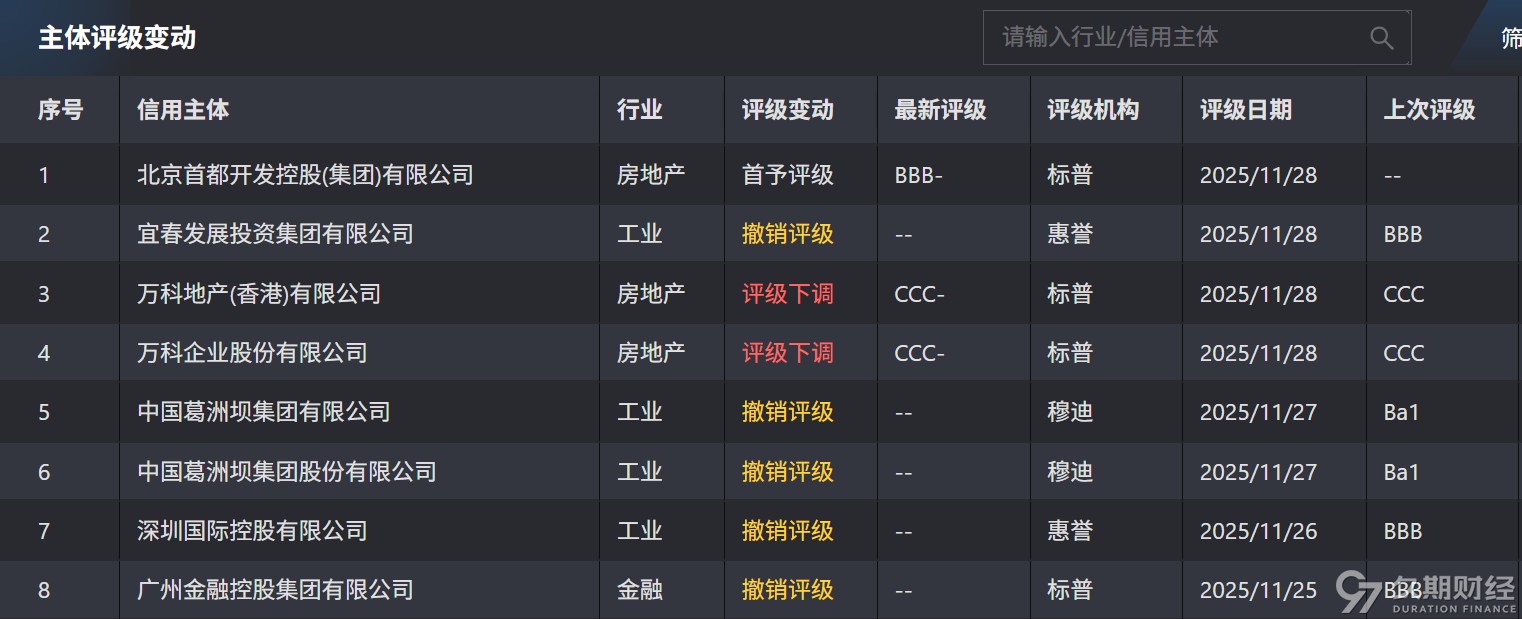Image resolution: width=1522 pixels, height=619 pixels.
Task: Select 万科地产(香港)有限公司 row
Action: click(259, 294)
